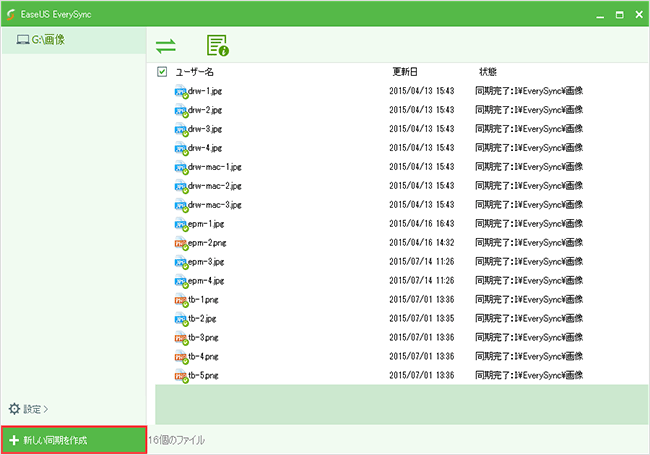Click the epm-3.jpg file icon
The width and height of the screenshot is (650, 455).
(181, 263)
